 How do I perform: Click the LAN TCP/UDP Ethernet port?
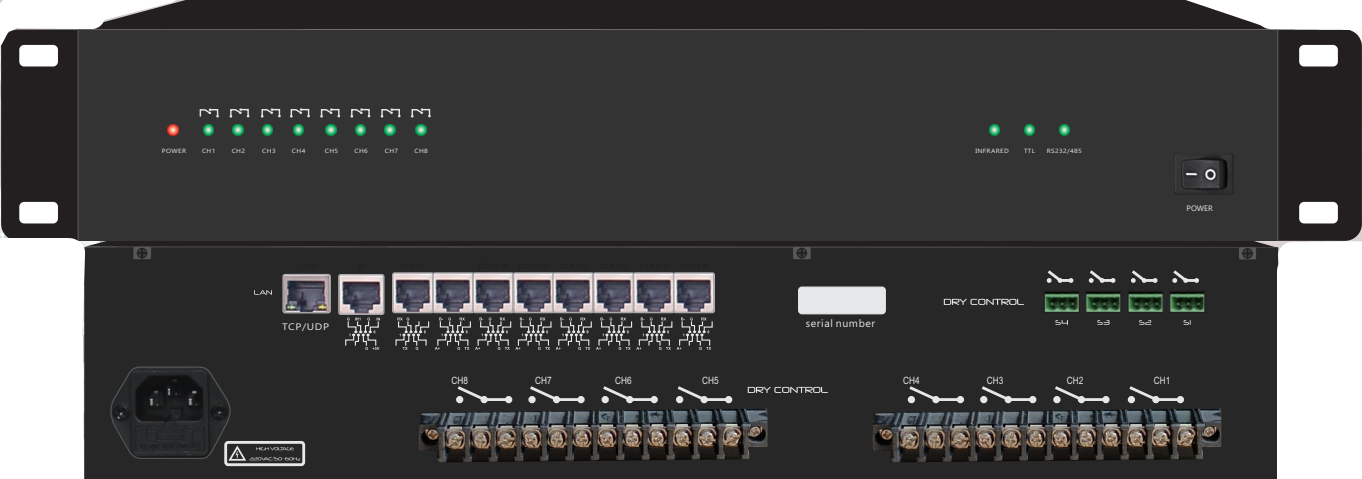point(306,293)
